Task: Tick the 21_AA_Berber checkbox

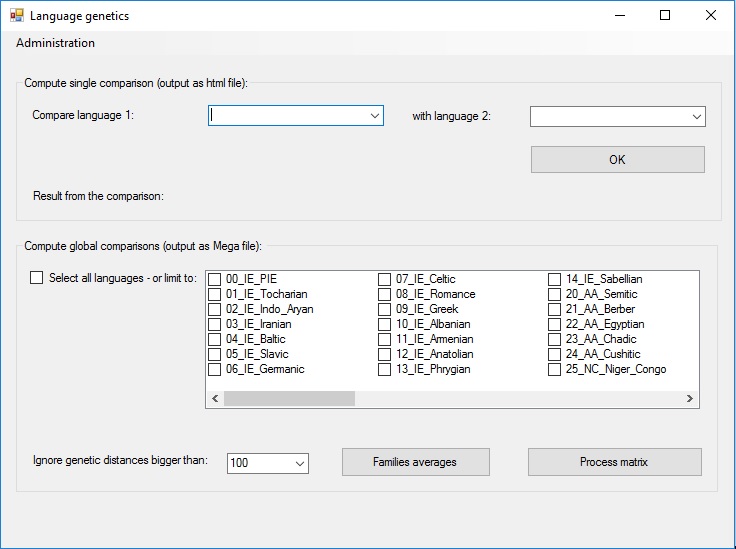Action: 554,309
